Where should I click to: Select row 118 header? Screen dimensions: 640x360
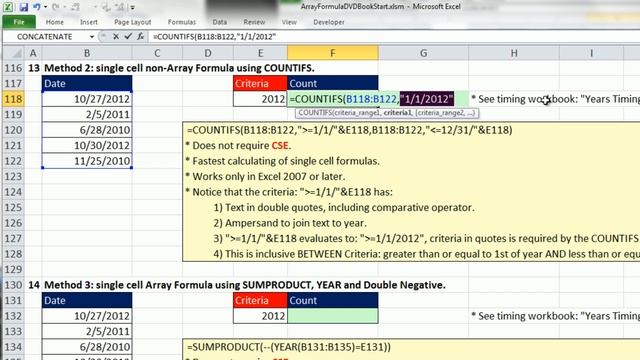pyautogui.click(x=13, y=99)
